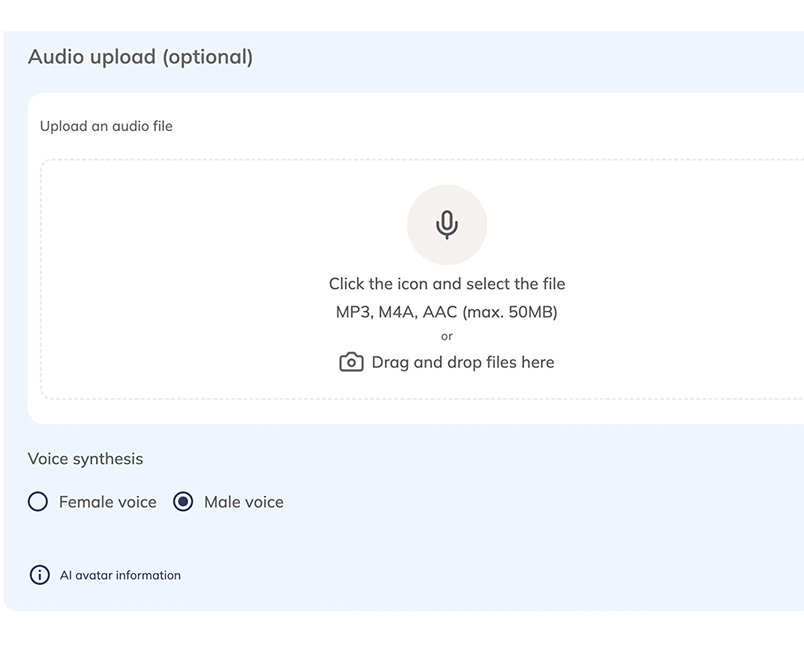Select the Male voice radio button
The height and width of the screenshot is (656, 804).
pyautogui.click(x=183, y=502)
